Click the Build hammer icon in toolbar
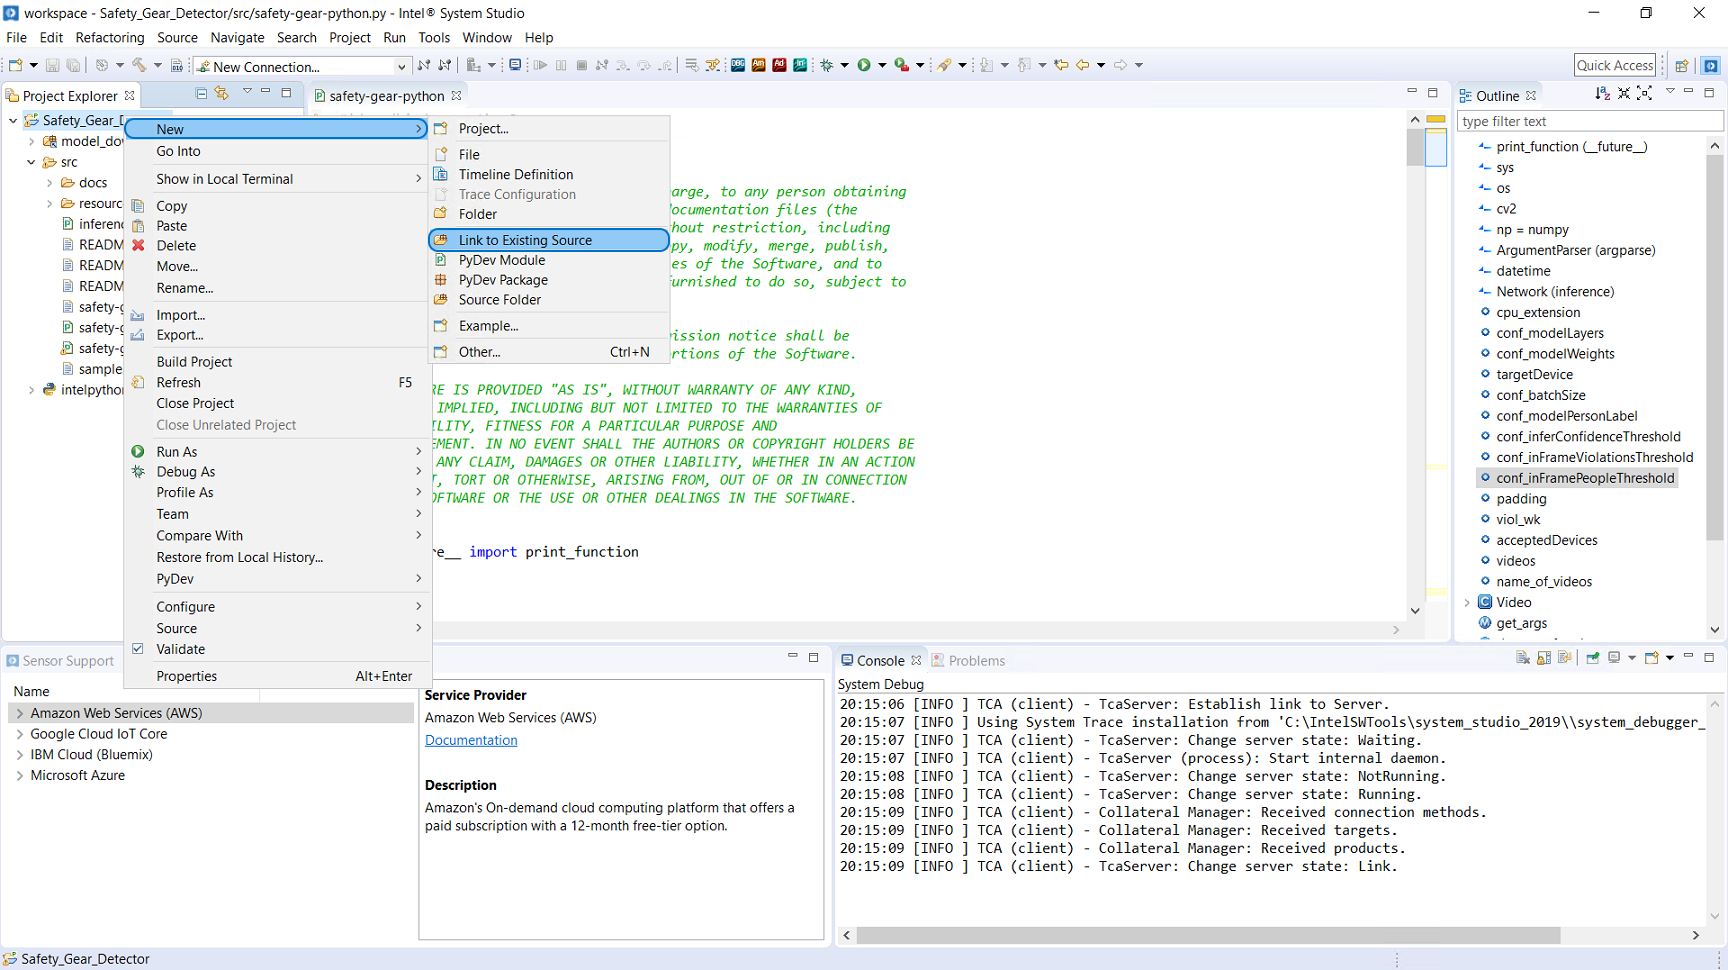 click(139, 65)
